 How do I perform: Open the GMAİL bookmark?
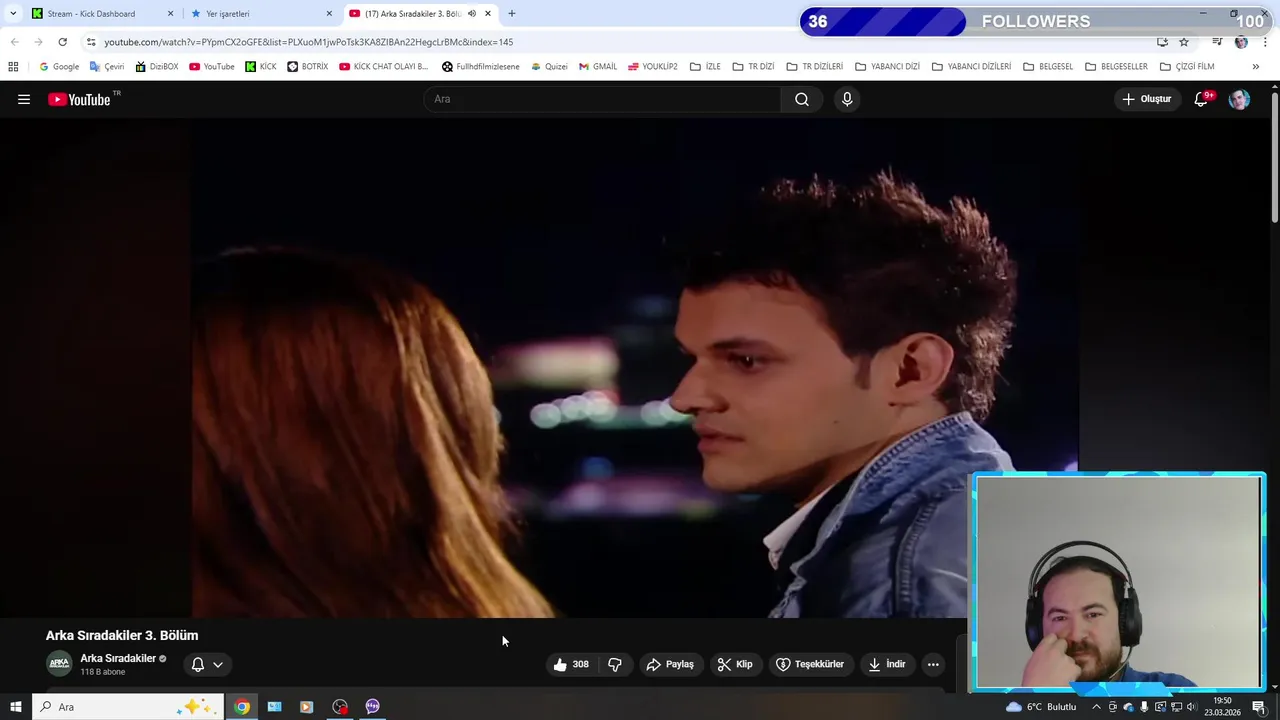[x=598, y=66]
